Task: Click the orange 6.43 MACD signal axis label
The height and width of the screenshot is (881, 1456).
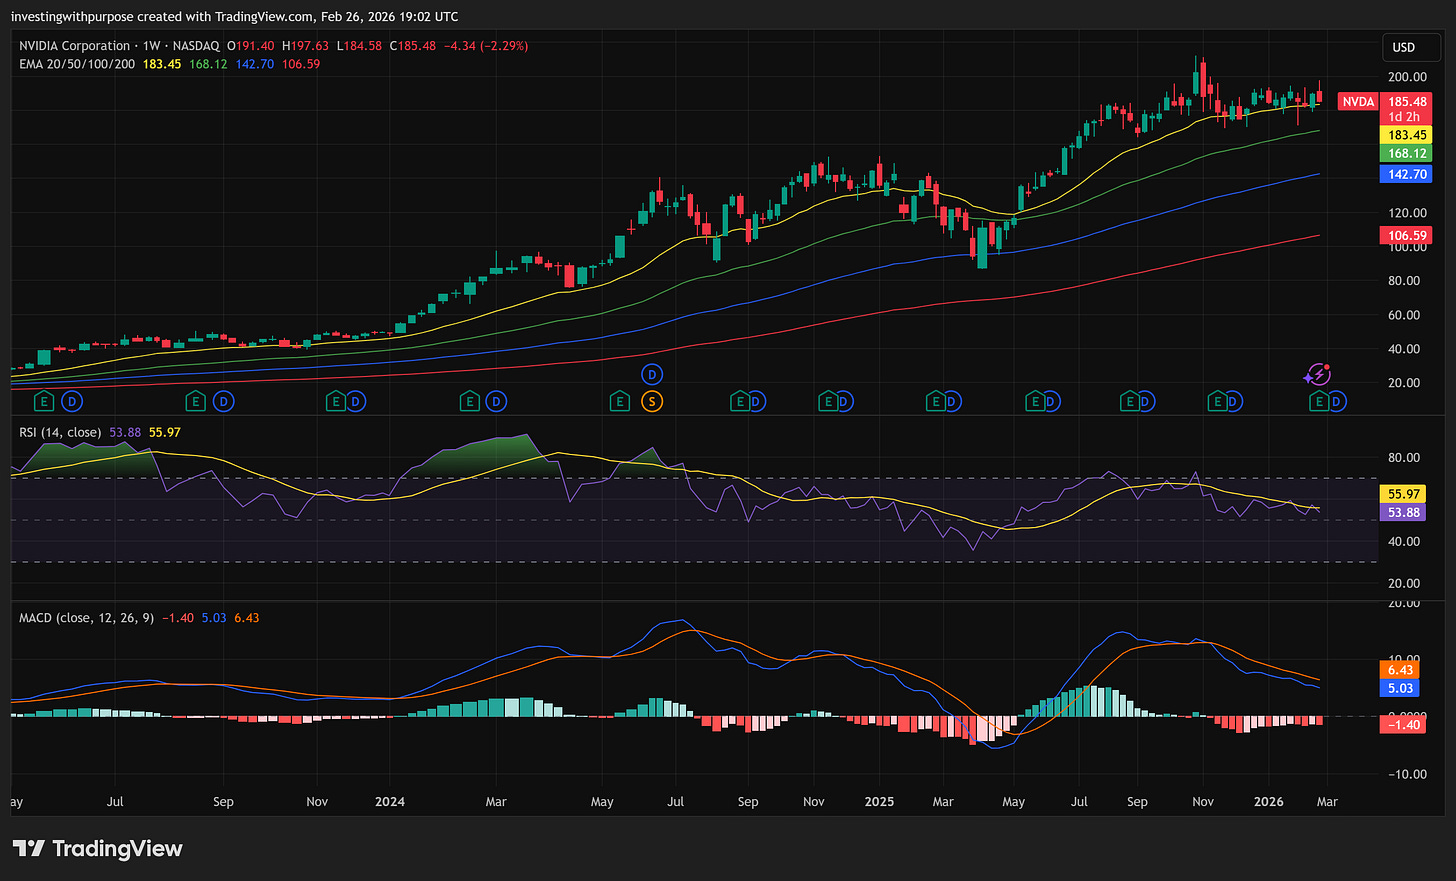Action: pos(1400,670)
